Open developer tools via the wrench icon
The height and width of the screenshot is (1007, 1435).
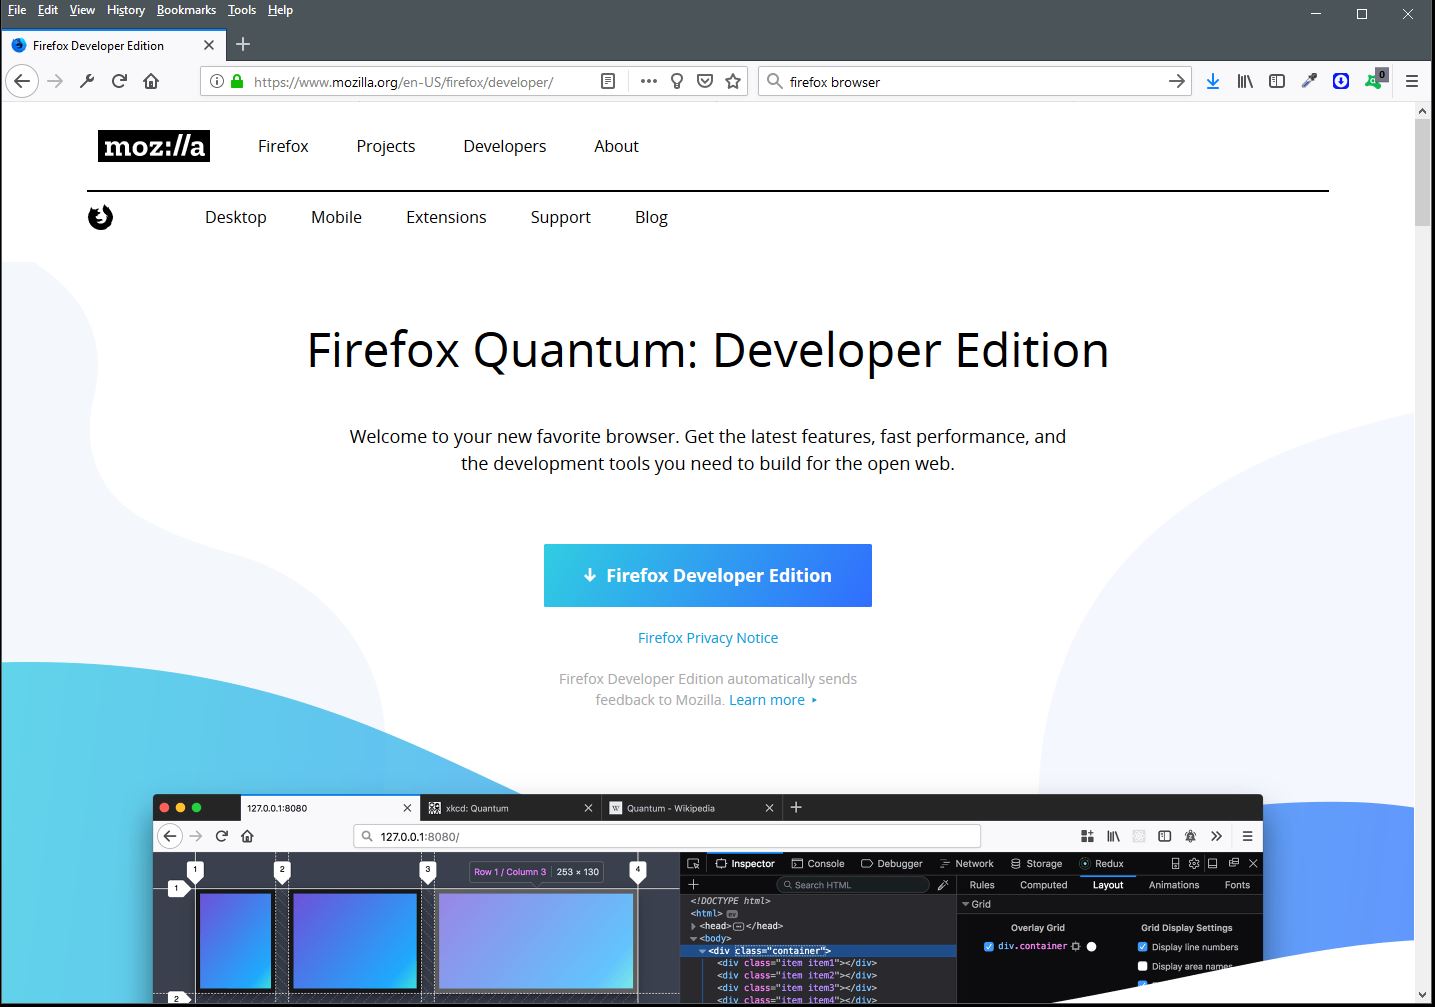point(87,81)
